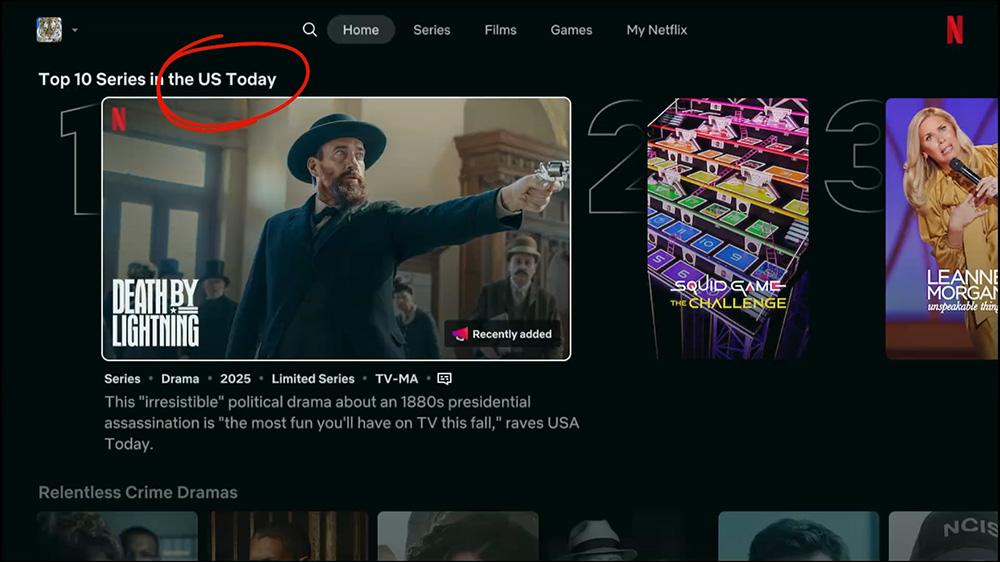Click the subtitles icon beside TV-MA

(445, 379)
